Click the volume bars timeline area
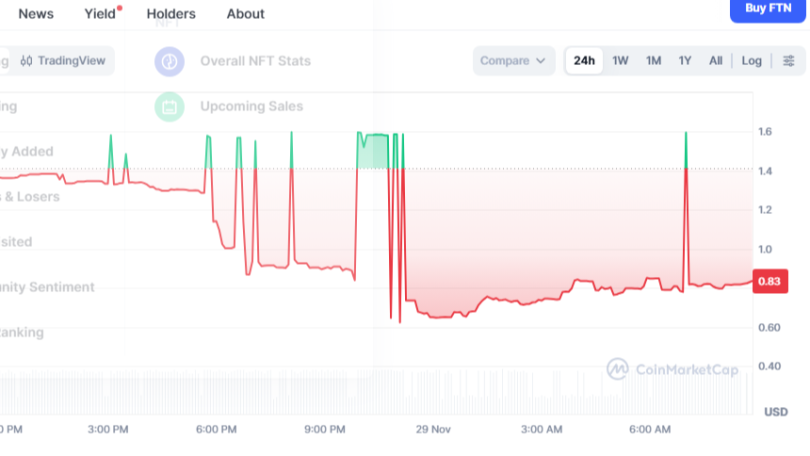This screenshot has height=456, width=810. pos(376,391)
